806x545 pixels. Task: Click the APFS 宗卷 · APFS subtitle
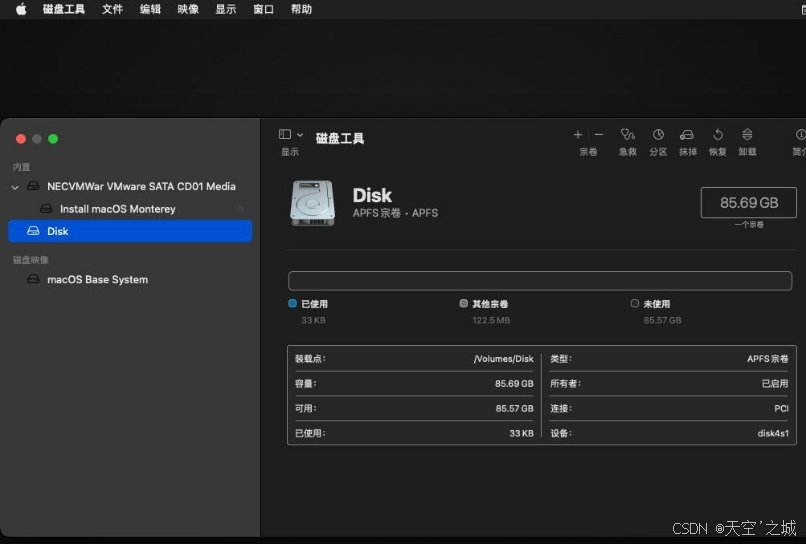(x=395, y=213)
